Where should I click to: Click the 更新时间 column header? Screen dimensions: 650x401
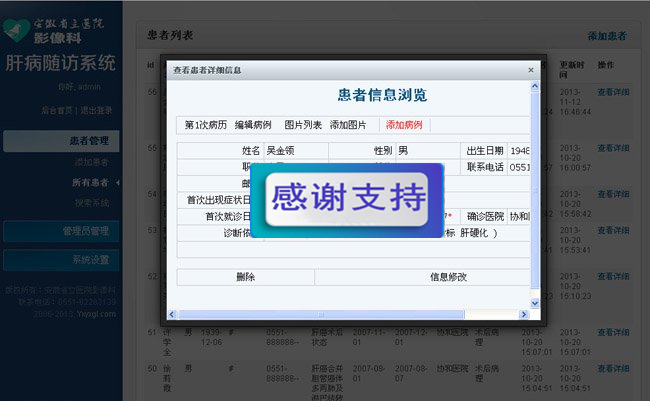click(572, 70)
